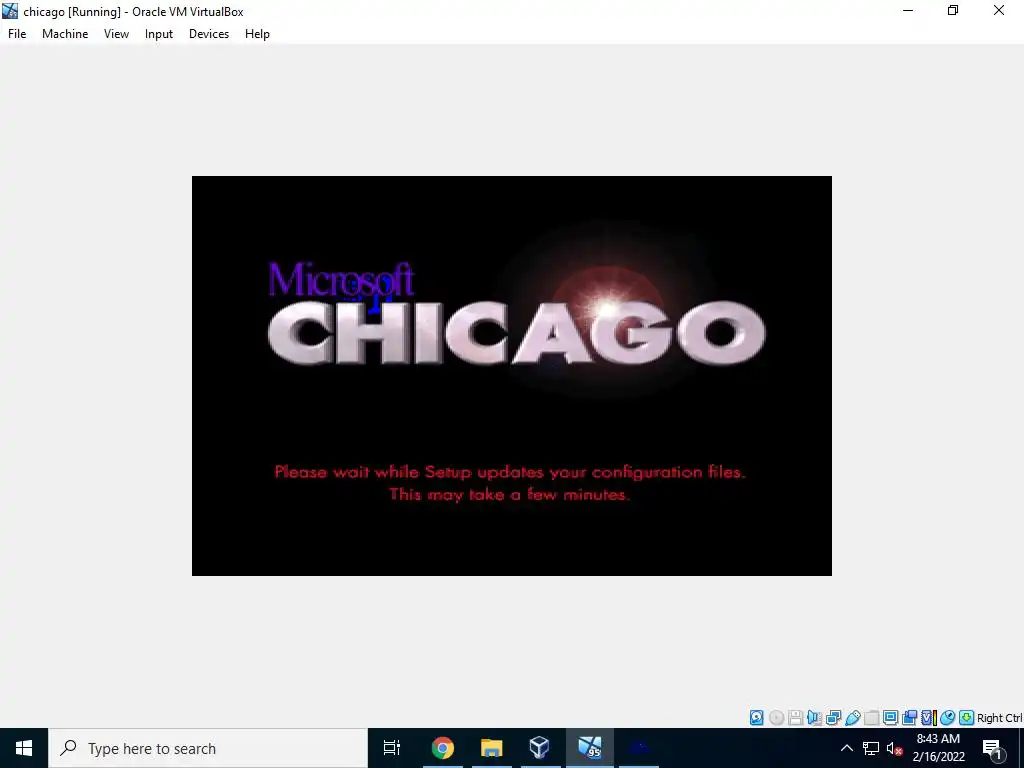Open VirtualBox Manager cube taskbar icon
This screenshot has width=1024, height=768.
(539, 748)
